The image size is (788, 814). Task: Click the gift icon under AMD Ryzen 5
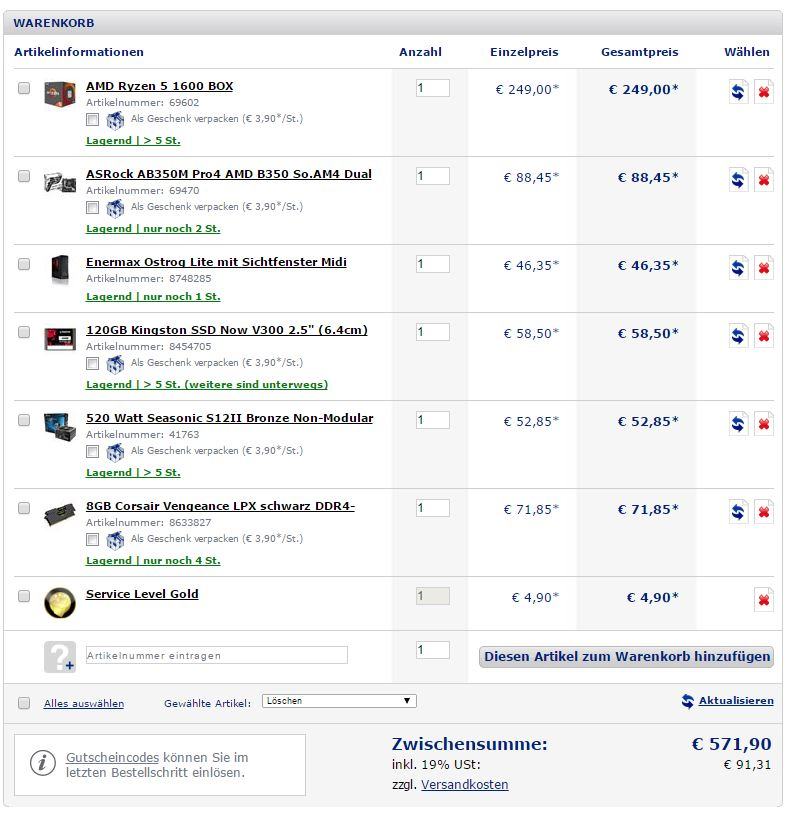coord(115,120)
